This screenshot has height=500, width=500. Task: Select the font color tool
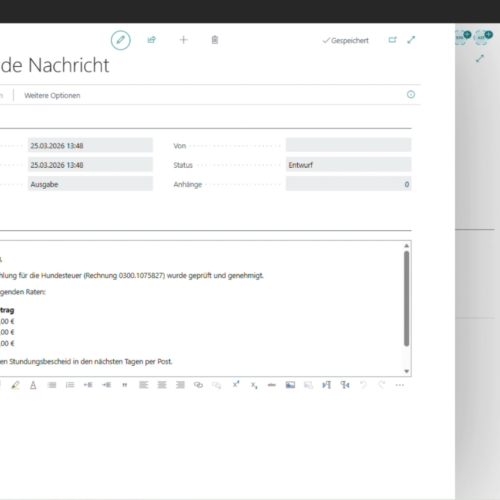click(x=33, y=385)
